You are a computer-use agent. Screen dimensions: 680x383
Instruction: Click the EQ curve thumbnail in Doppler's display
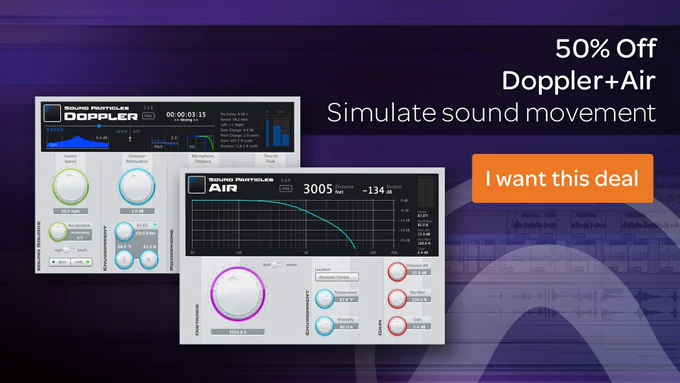[x=201, y=142]
